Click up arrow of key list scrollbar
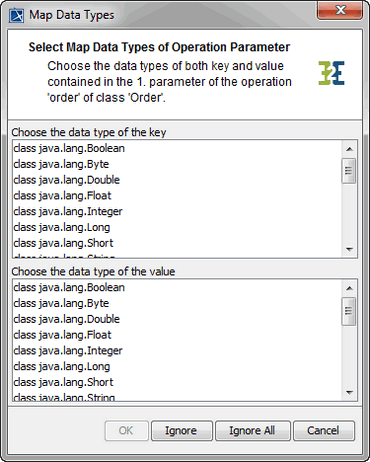370x462 pixels. 349,149
